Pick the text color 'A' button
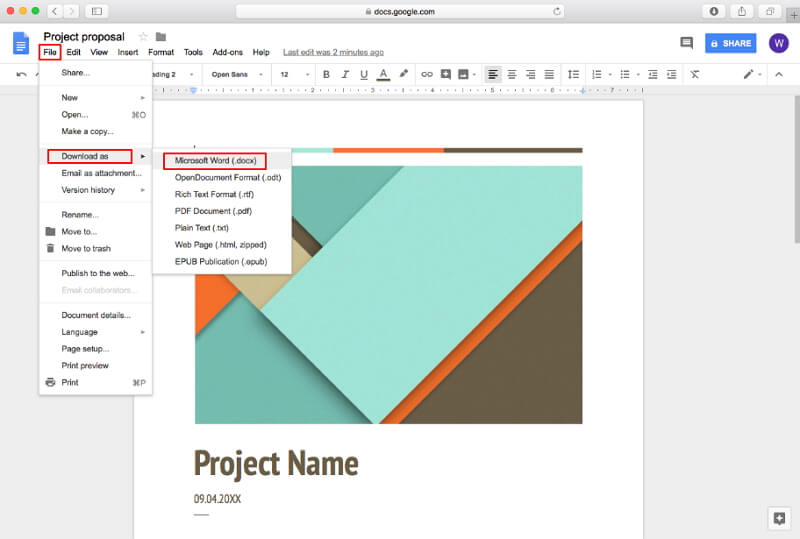 (x=384, y=74)
